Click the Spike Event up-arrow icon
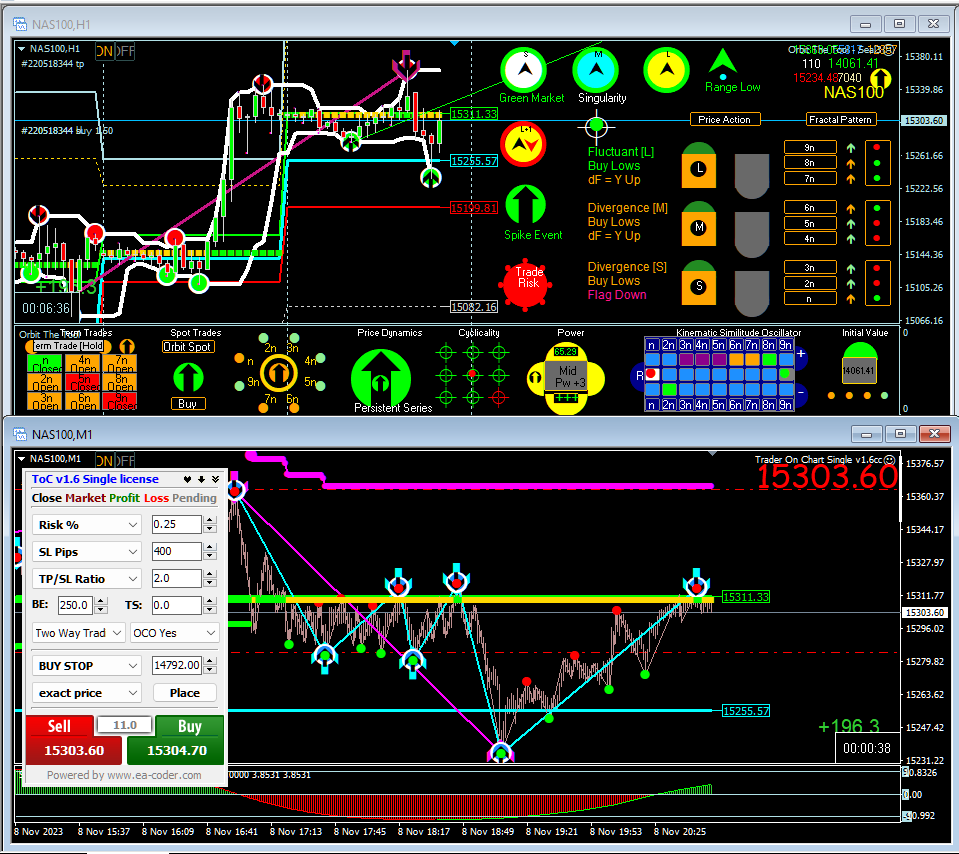Viewport: 959px width, 854px height. [x=525, y=206]
